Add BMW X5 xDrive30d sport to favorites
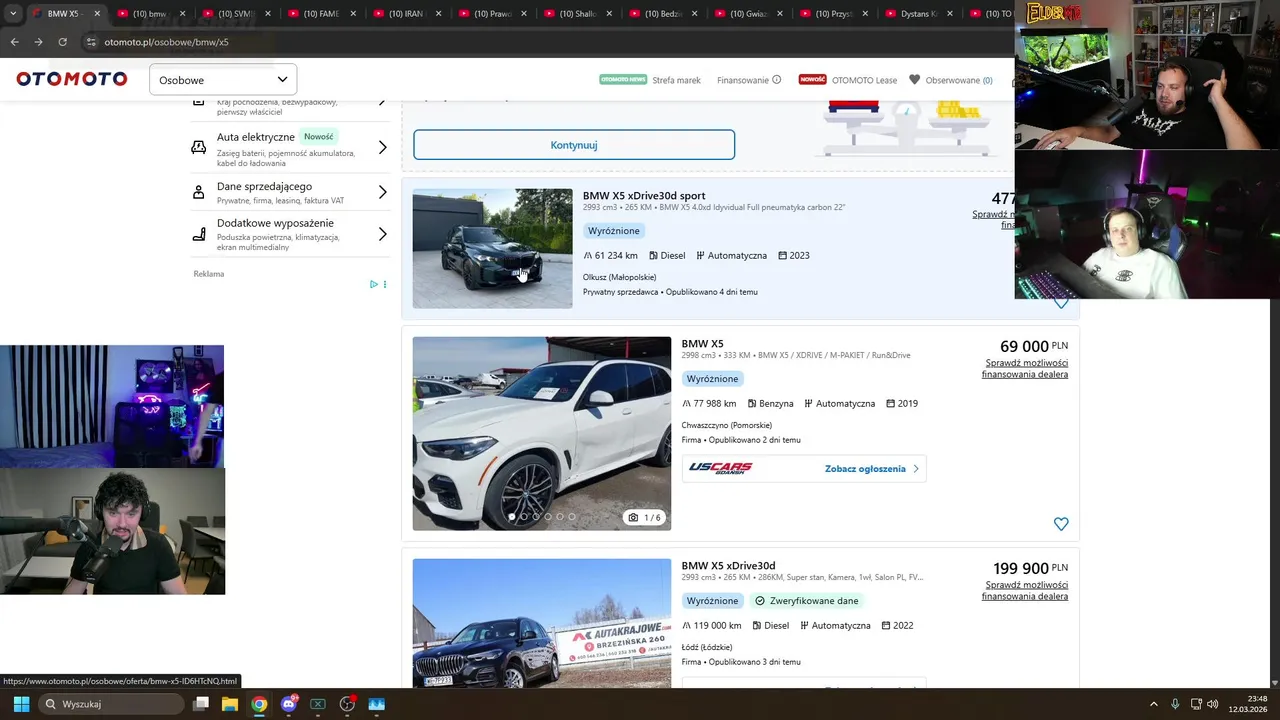 [1061, 303]
